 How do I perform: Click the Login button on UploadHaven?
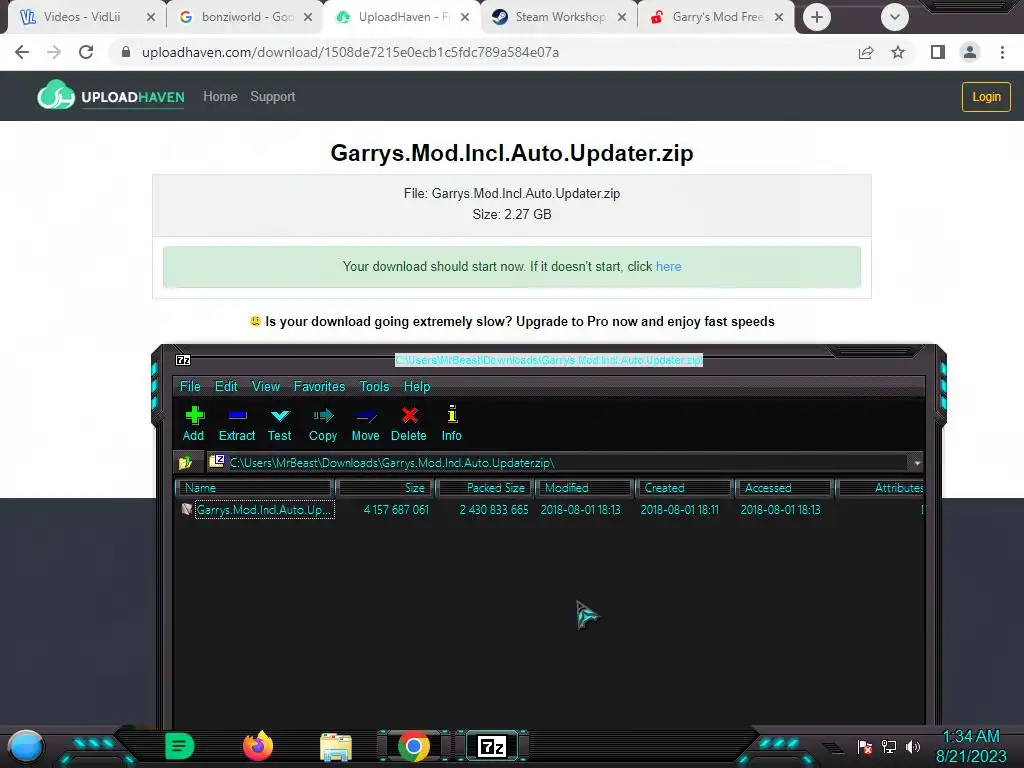tap(986, 97)
